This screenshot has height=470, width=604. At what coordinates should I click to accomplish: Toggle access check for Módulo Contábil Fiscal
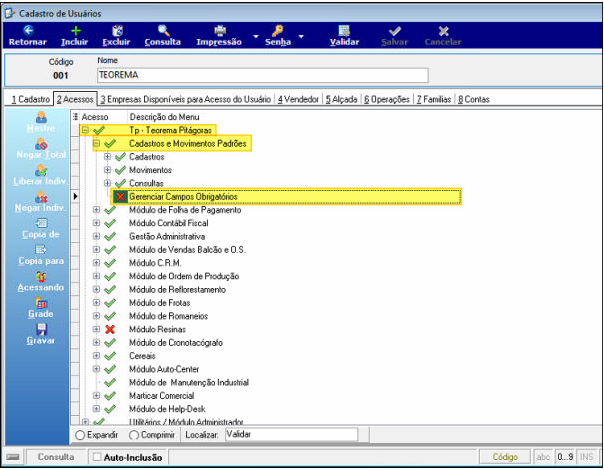point(110,223)
